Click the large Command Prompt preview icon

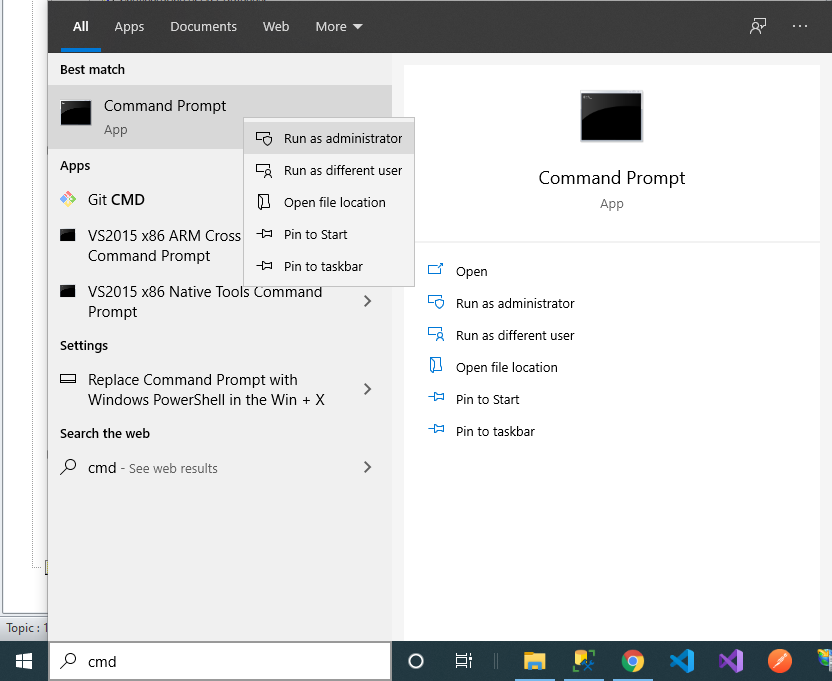click(611, 116)
